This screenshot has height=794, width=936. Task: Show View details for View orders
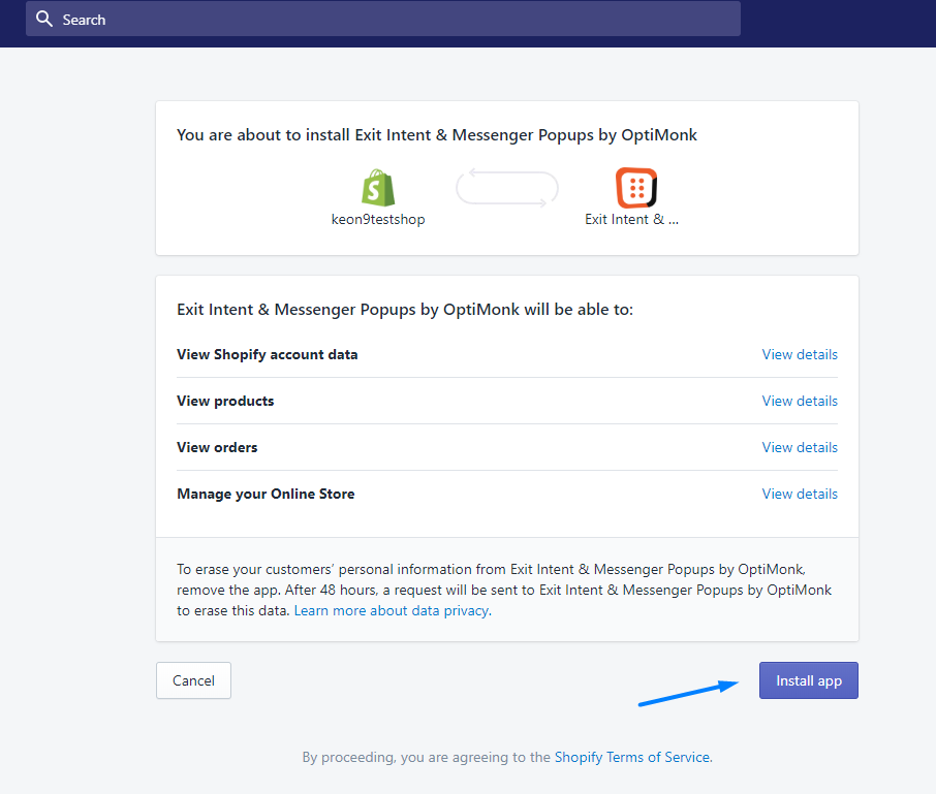799,447
